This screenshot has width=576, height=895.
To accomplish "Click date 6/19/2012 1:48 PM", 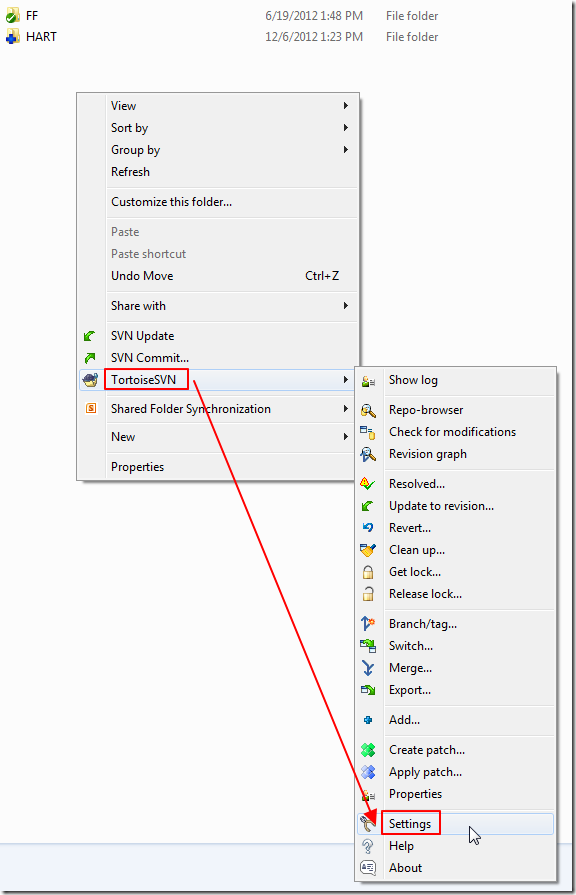I will 314,16.
